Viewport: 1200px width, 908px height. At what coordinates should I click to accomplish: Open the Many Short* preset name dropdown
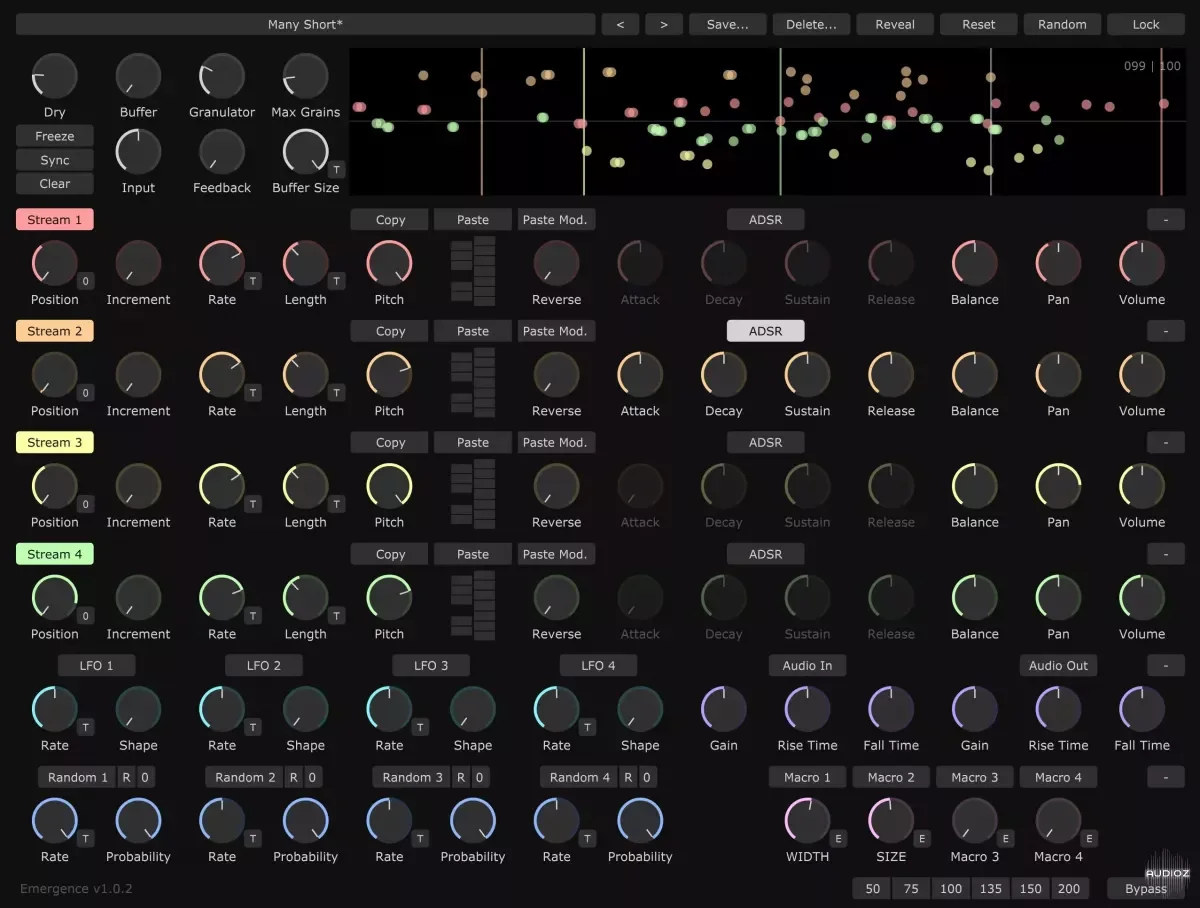[306, 24]
